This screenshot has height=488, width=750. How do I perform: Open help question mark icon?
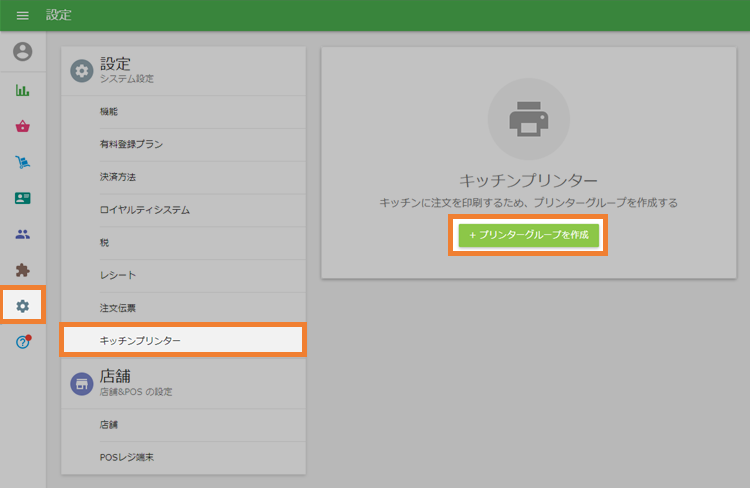pos(22,342)
